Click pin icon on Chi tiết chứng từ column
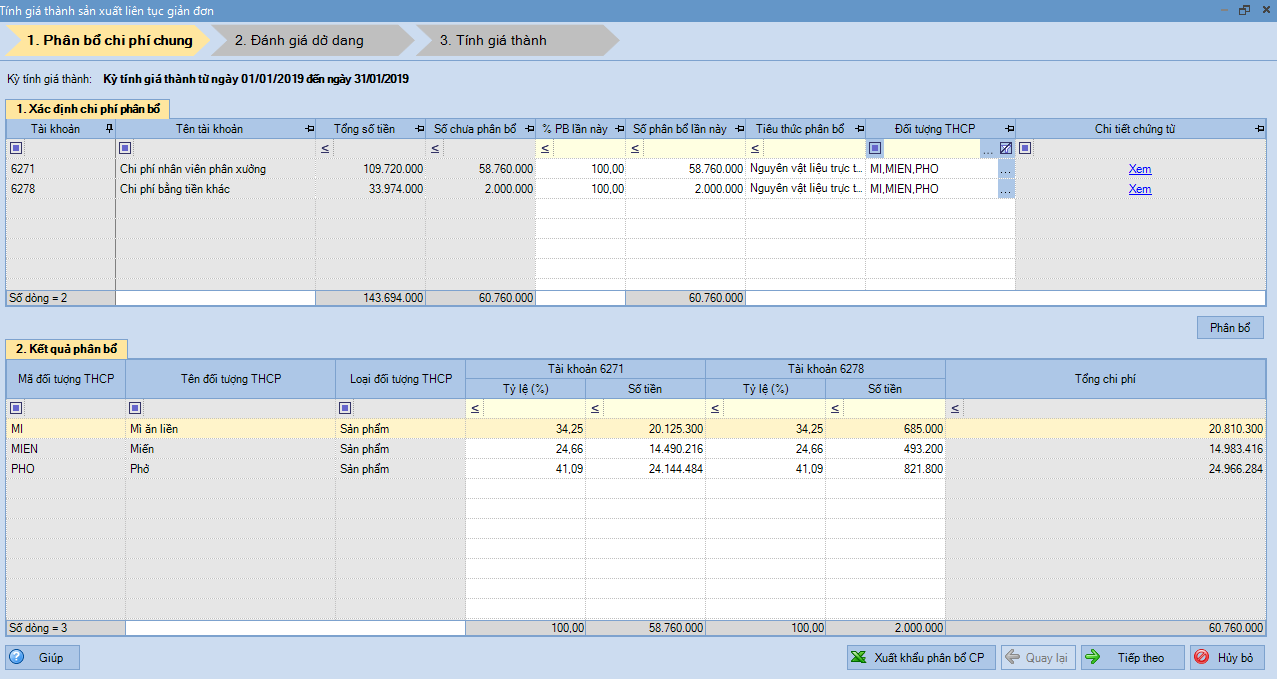 click(1259, 129)
